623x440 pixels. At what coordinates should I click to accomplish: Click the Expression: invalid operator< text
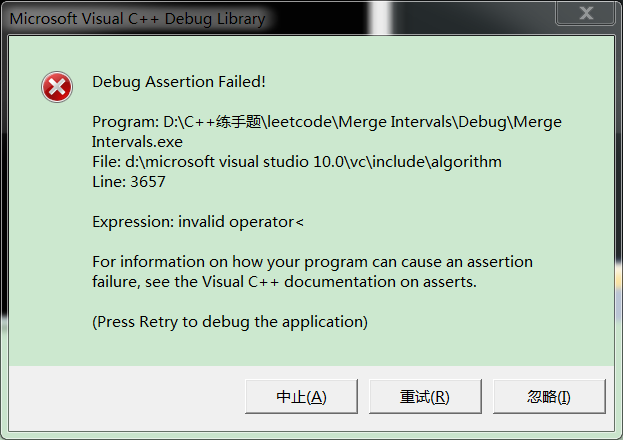pos(198,222)
